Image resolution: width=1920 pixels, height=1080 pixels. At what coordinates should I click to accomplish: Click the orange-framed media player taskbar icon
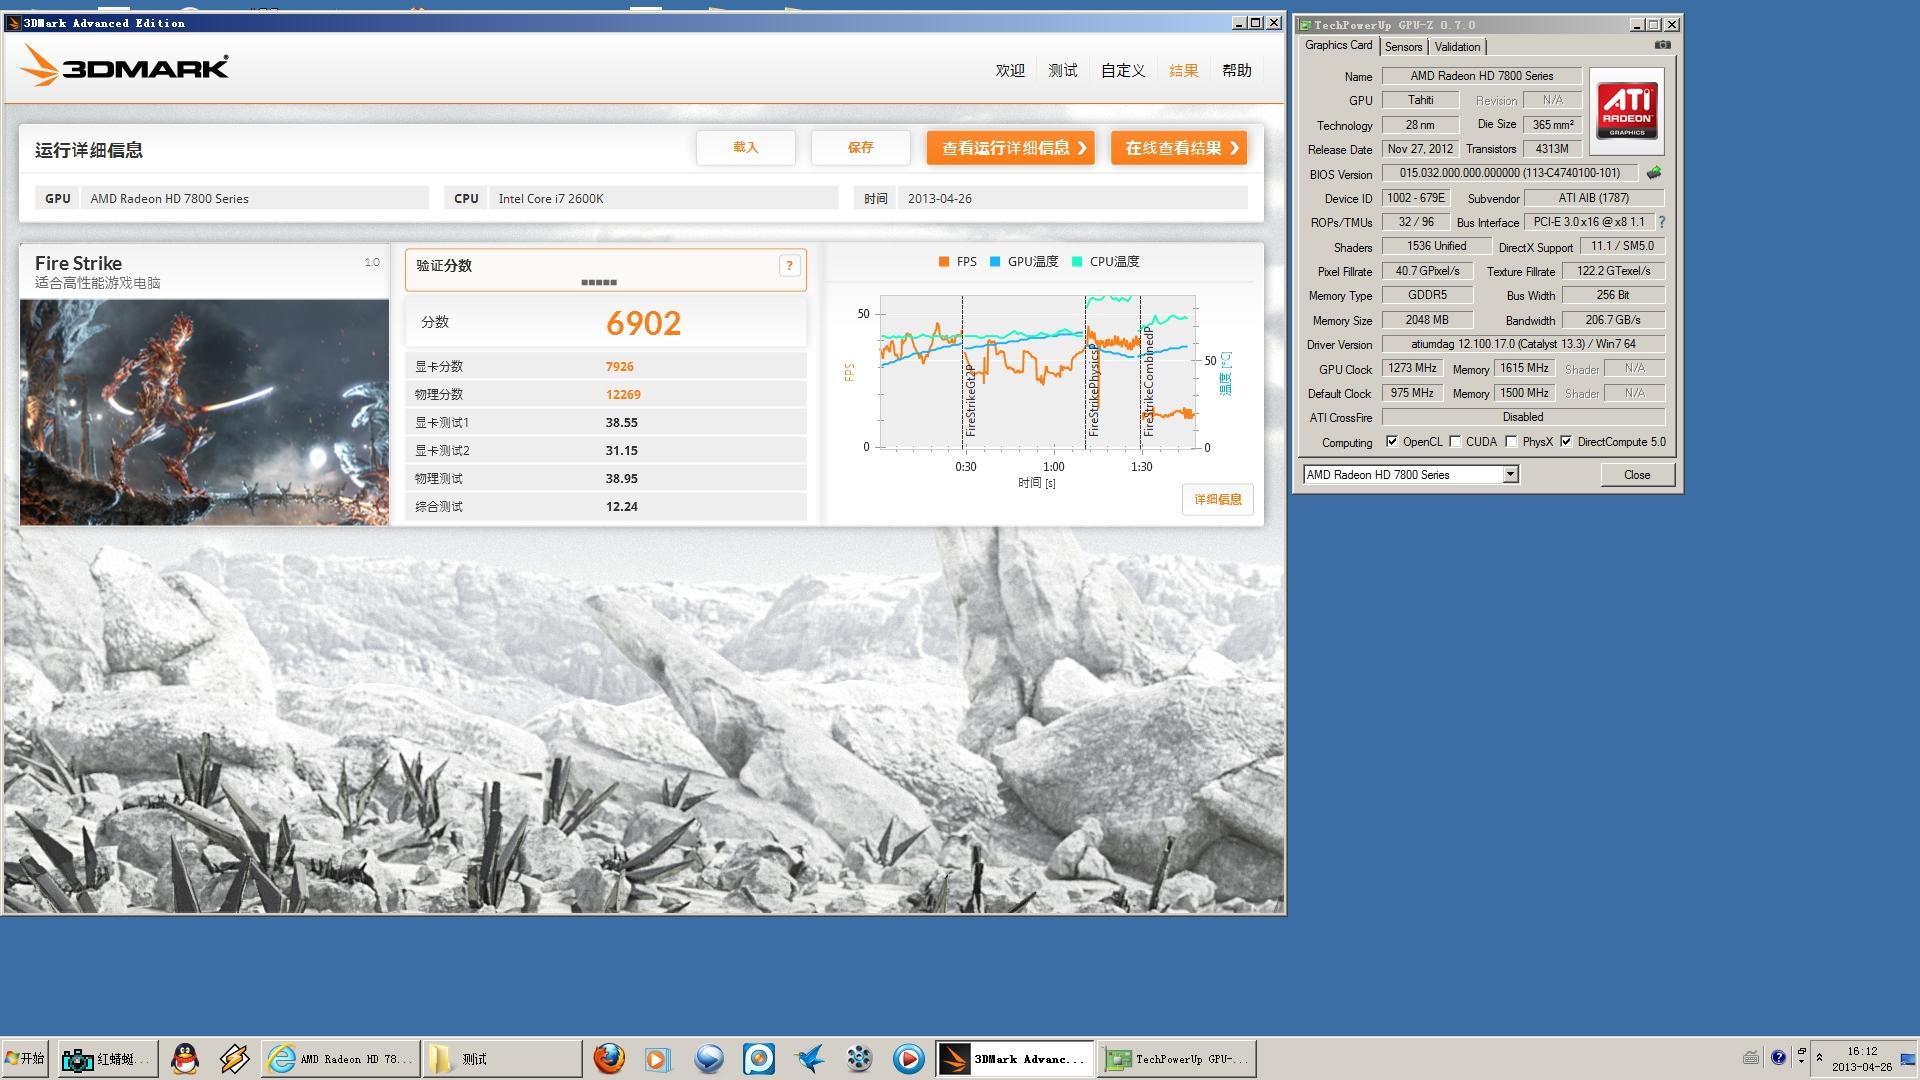click(x=658, y=1058)
